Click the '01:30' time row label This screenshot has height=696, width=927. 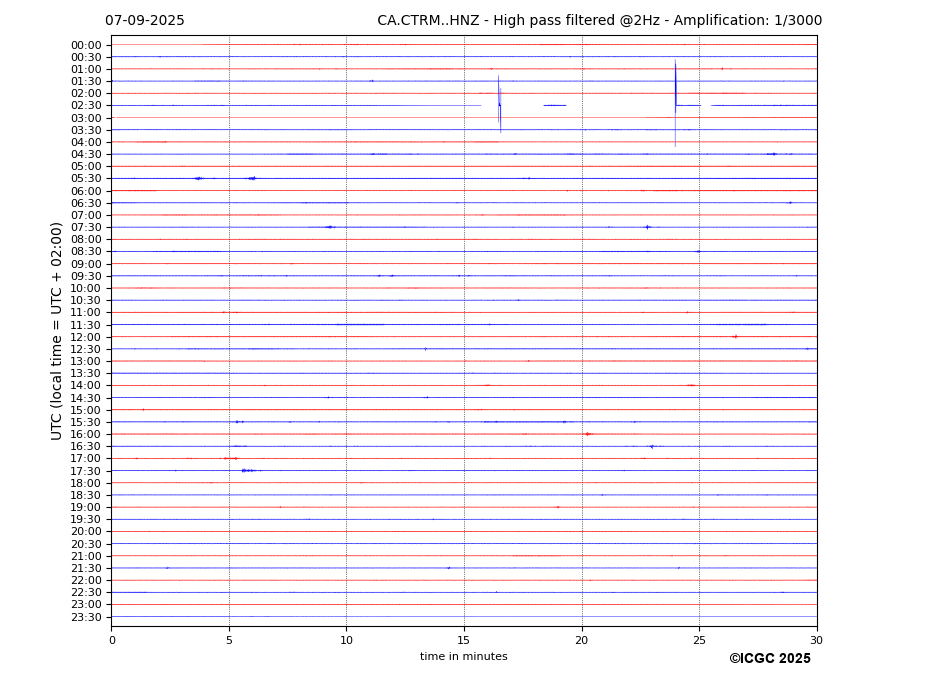pos(86,82)
